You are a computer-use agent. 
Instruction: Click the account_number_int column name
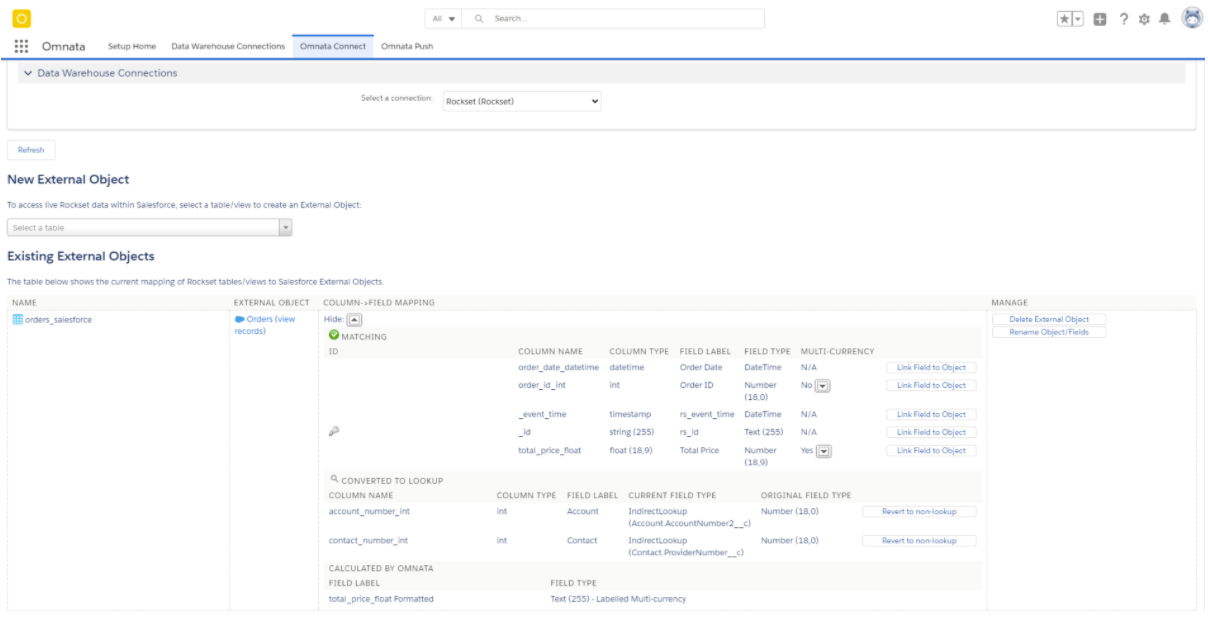[x=369, y=511]
